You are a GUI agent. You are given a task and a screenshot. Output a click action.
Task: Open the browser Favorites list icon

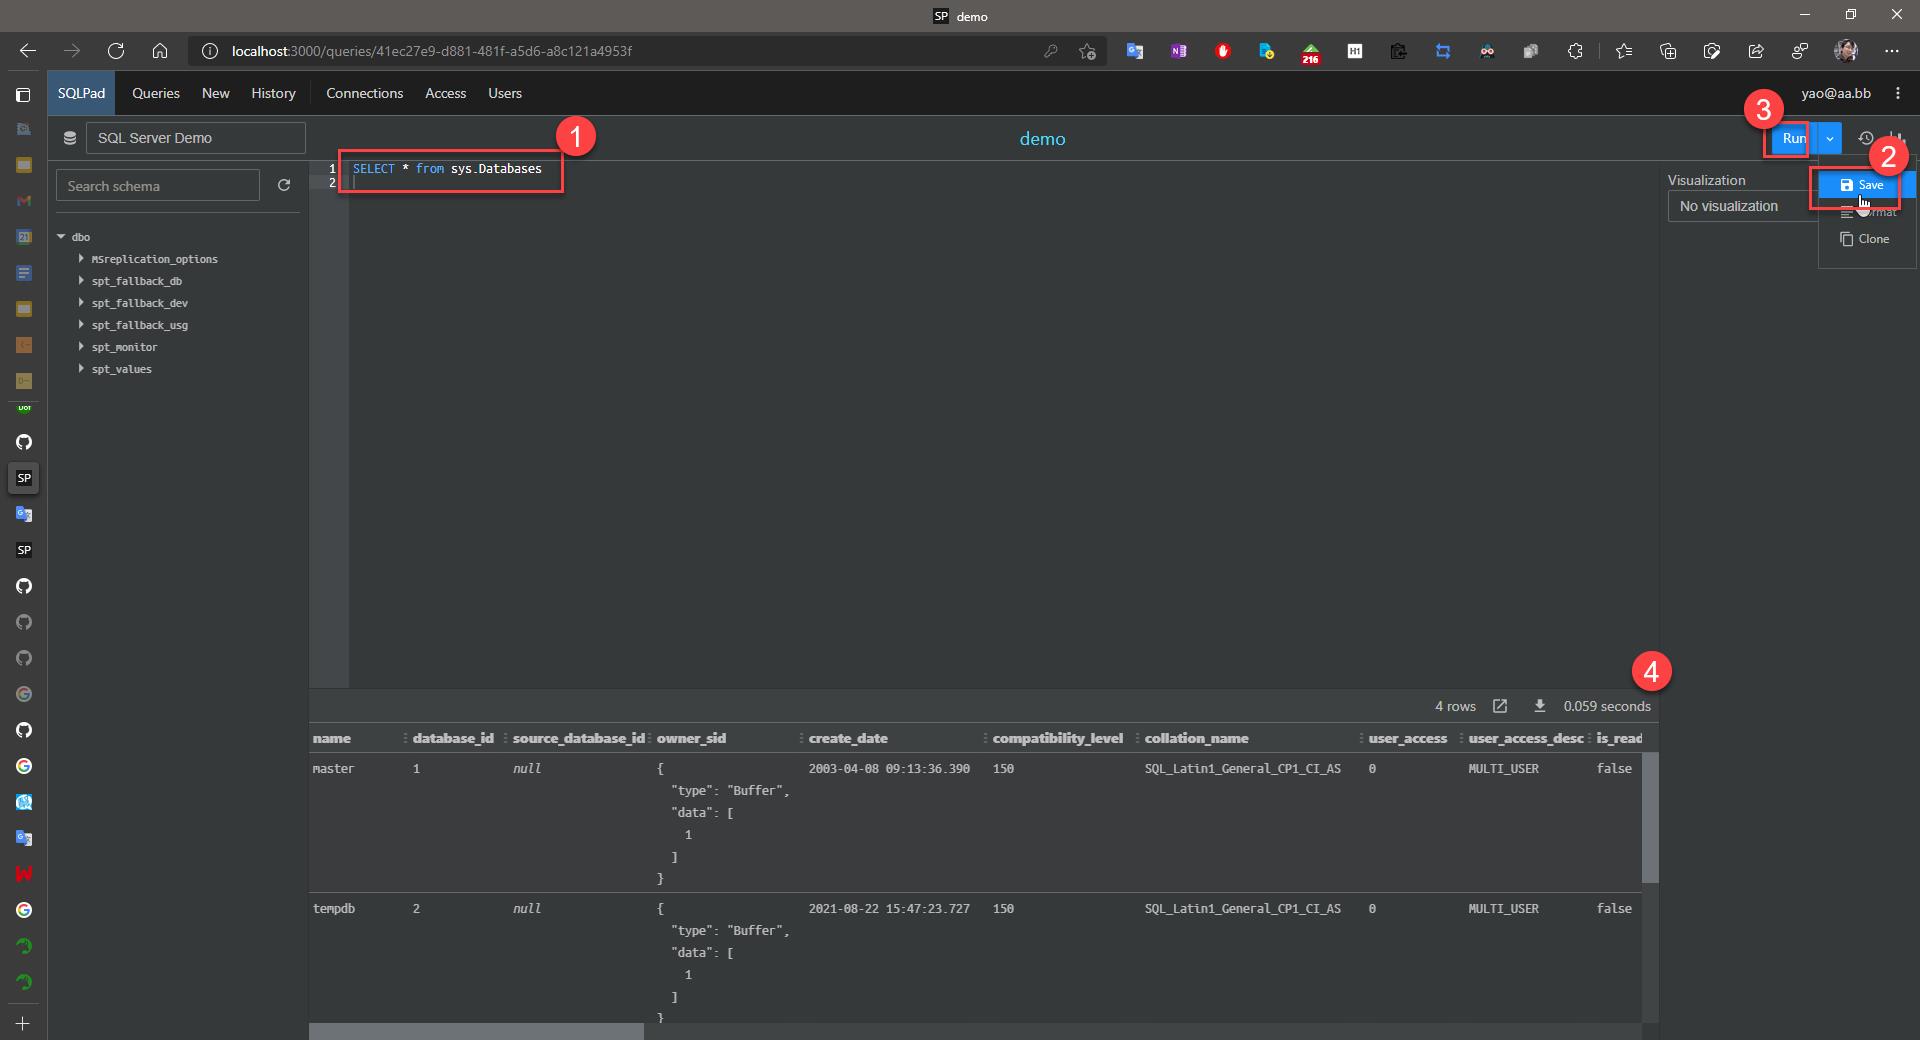point(1624,51)
